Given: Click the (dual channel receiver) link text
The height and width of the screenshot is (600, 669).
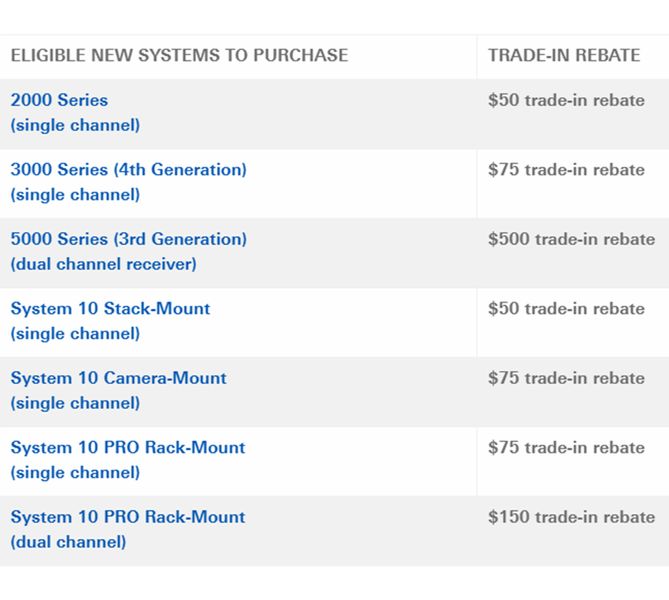Looking at the screenshot, I should point(104,264).
